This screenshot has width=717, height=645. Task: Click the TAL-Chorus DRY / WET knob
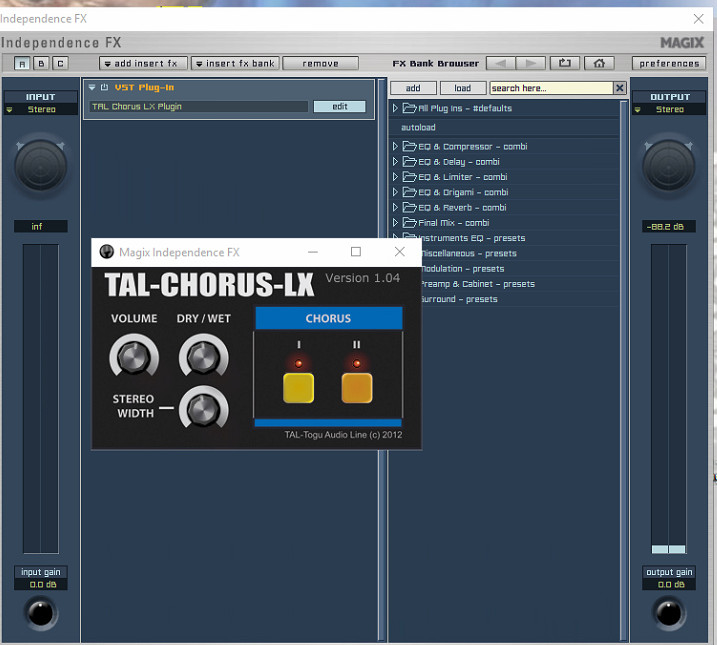203,356
